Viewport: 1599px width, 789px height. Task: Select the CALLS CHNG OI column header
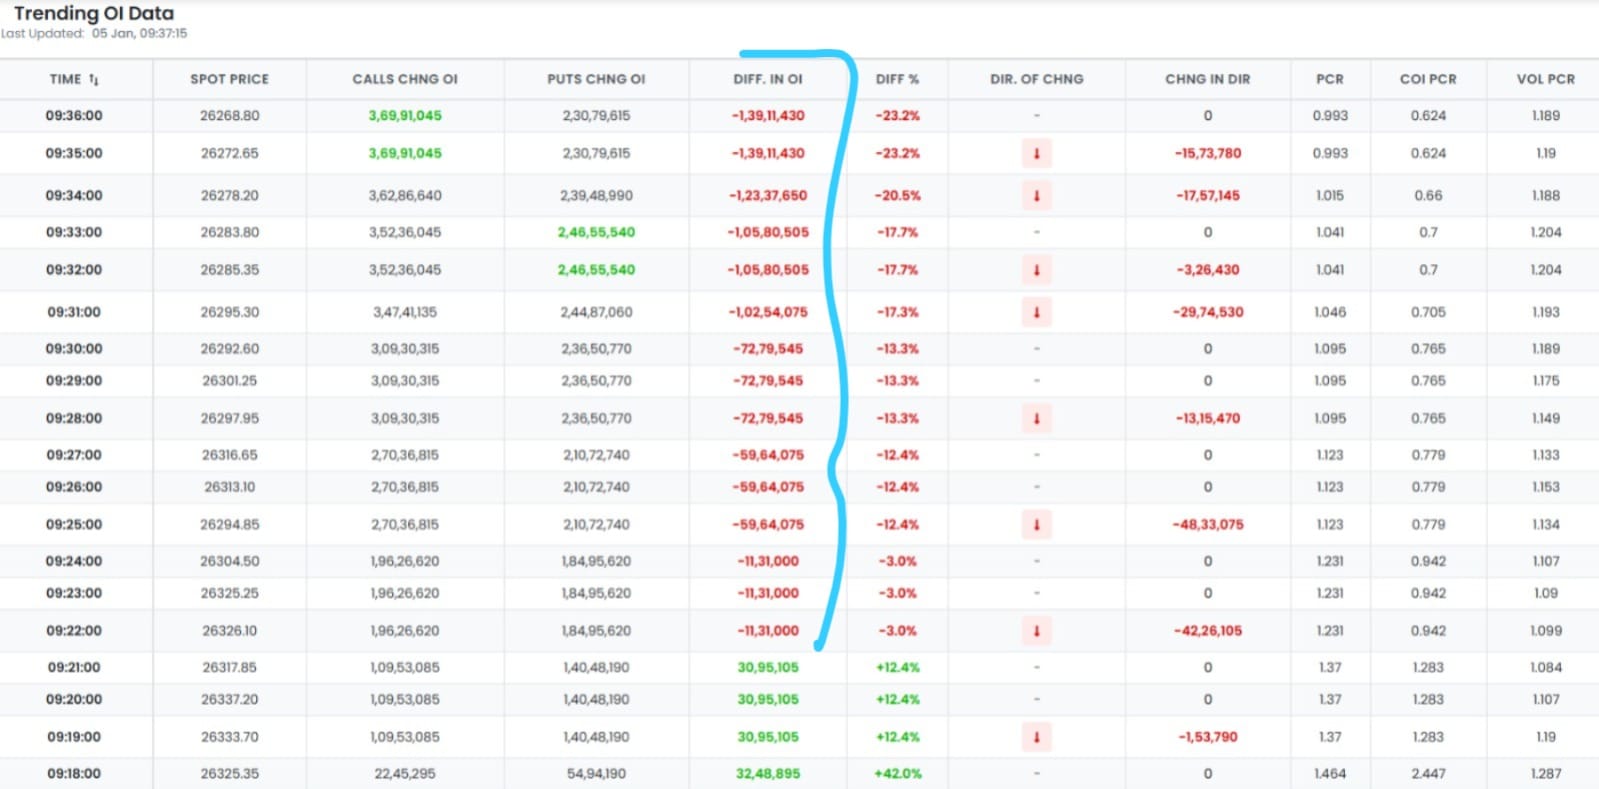(x=405, y=79)
